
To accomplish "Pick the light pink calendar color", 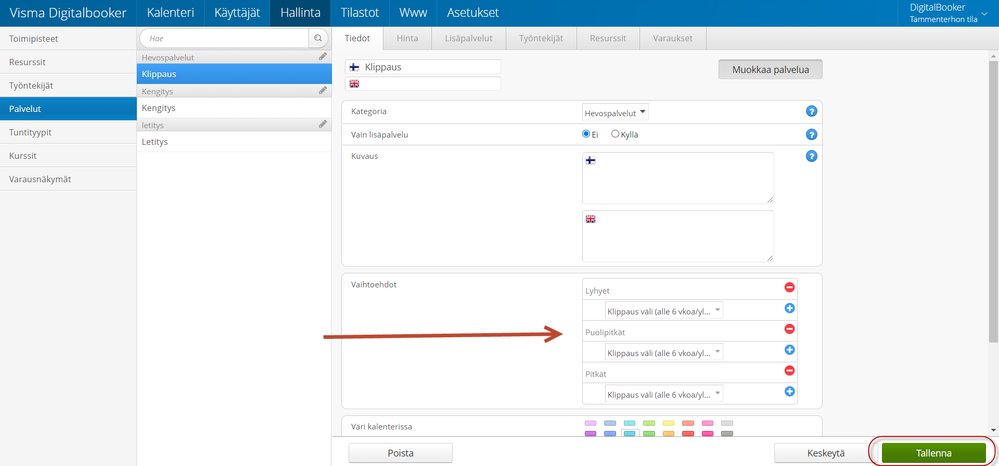I will tap(707, 423).
